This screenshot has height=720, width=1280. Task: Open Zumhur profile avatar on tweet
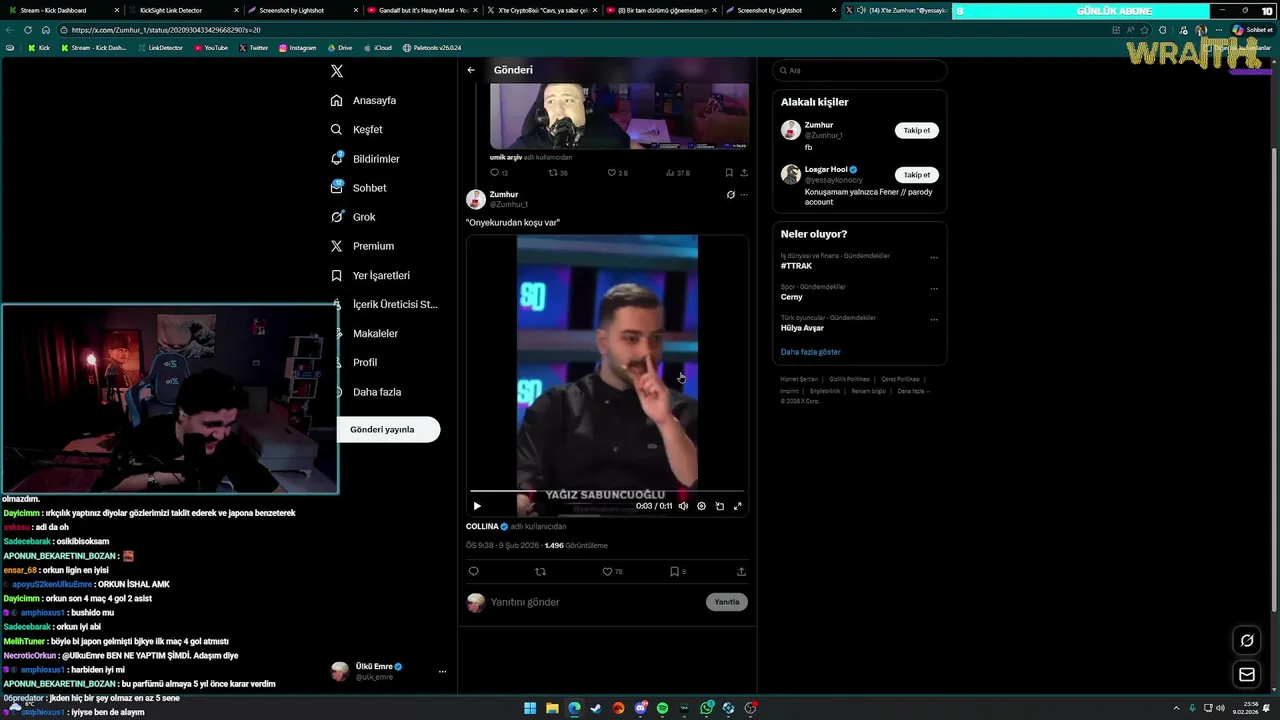pos(476,199)
